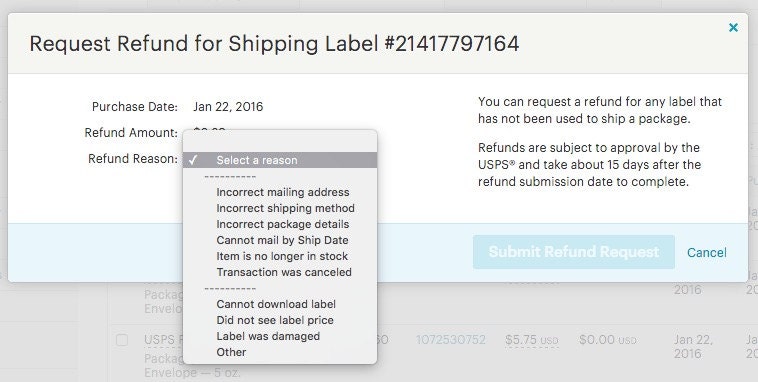Click the Jan 22, 2016 row date
758x382 pixels.
point(693,346)
